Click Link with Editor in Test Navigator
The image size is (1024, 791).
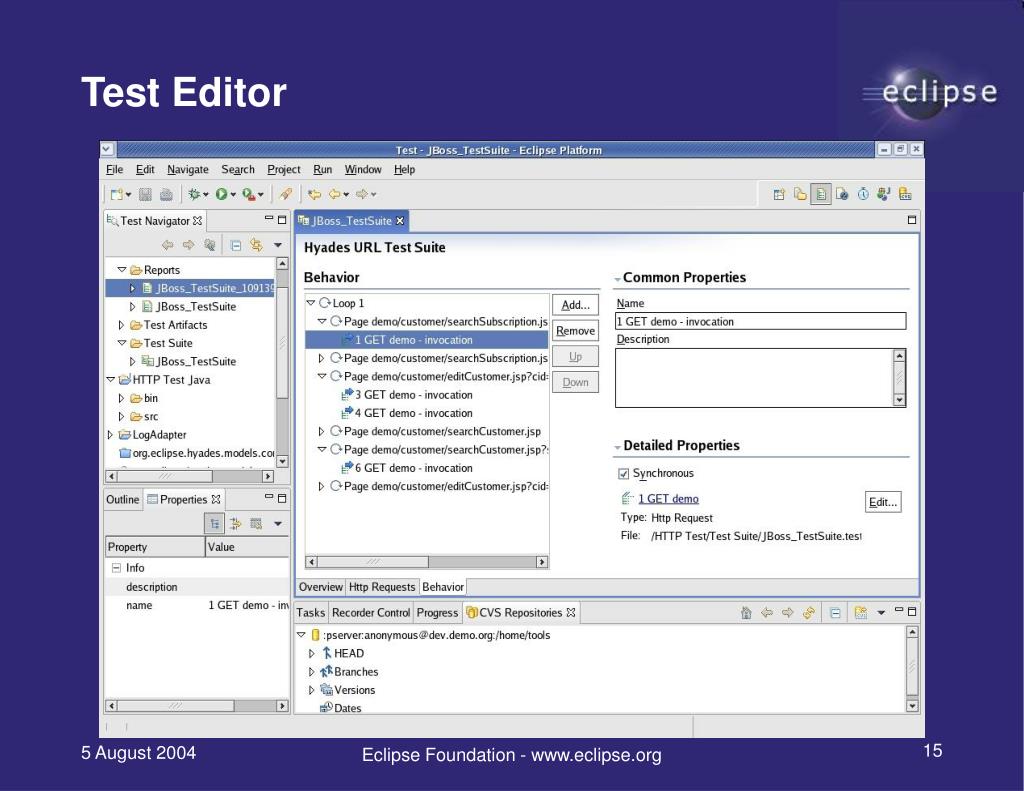256,245
